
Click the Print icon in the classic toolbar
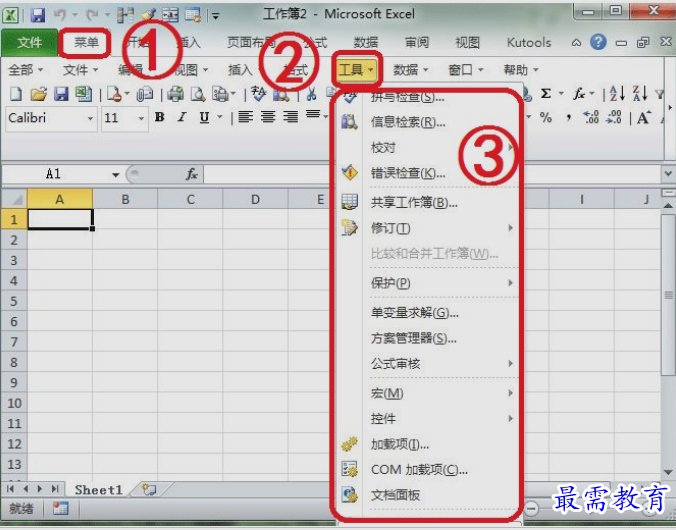pyautogui.click(x=175, y=94)
